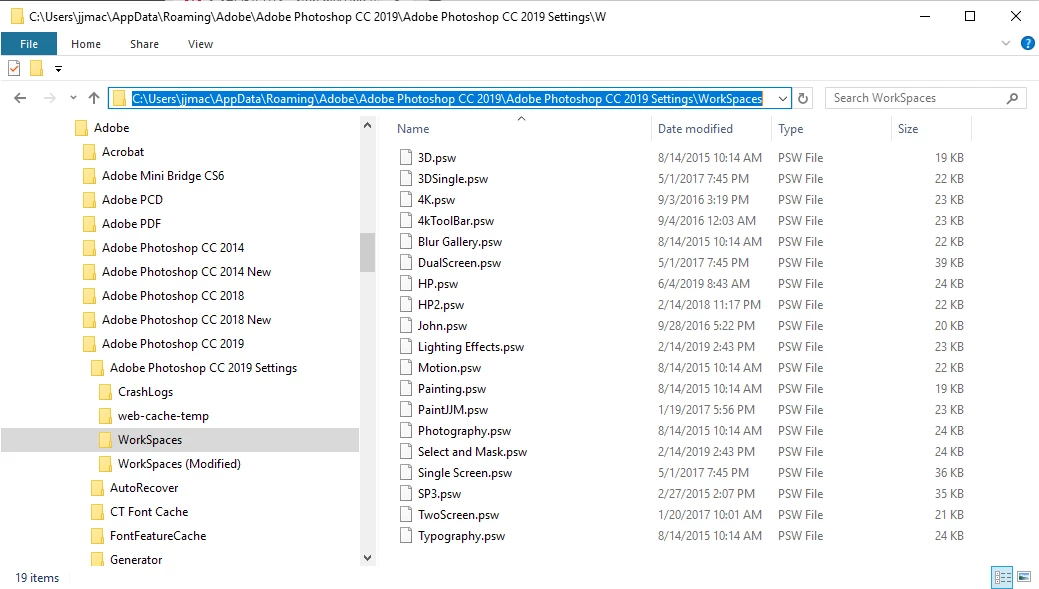Switch to the Home tab
This screenshot has width=1039, height=589.
pos(86,44)
